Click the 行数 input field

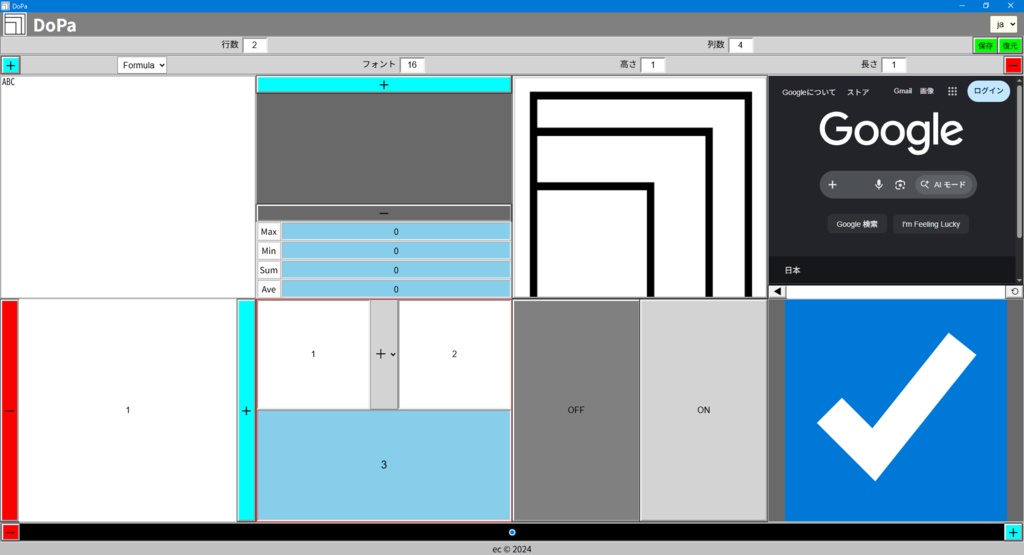click(x=255, y=45)
